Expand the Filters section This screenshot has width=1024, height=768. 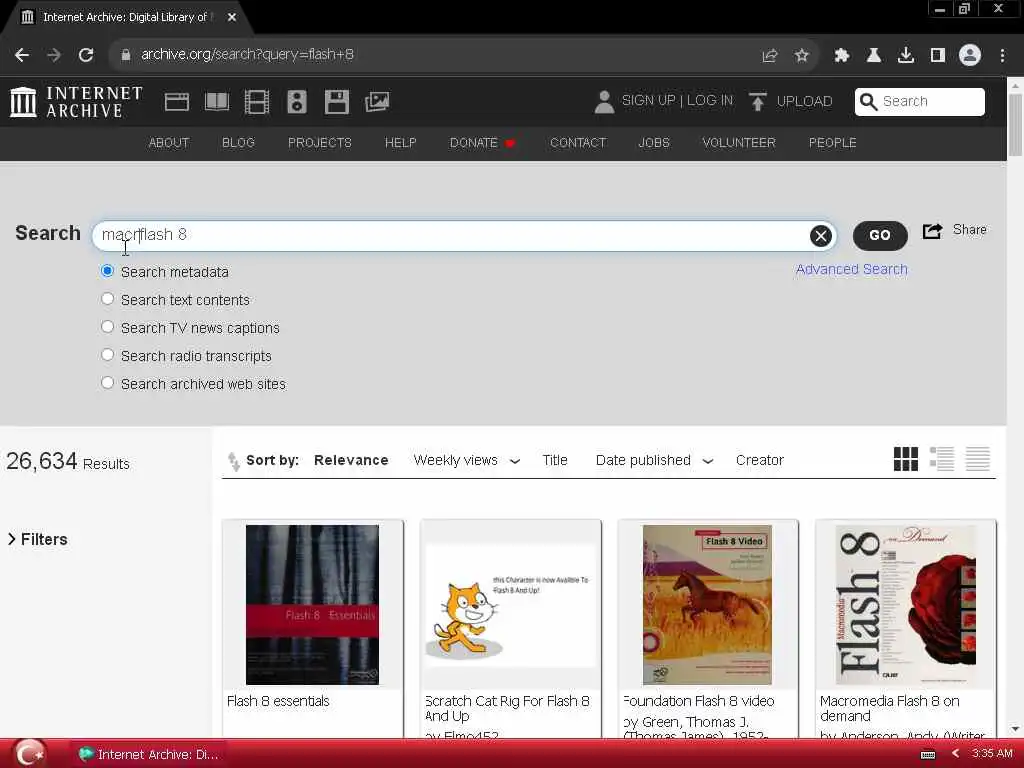point(38,539)
